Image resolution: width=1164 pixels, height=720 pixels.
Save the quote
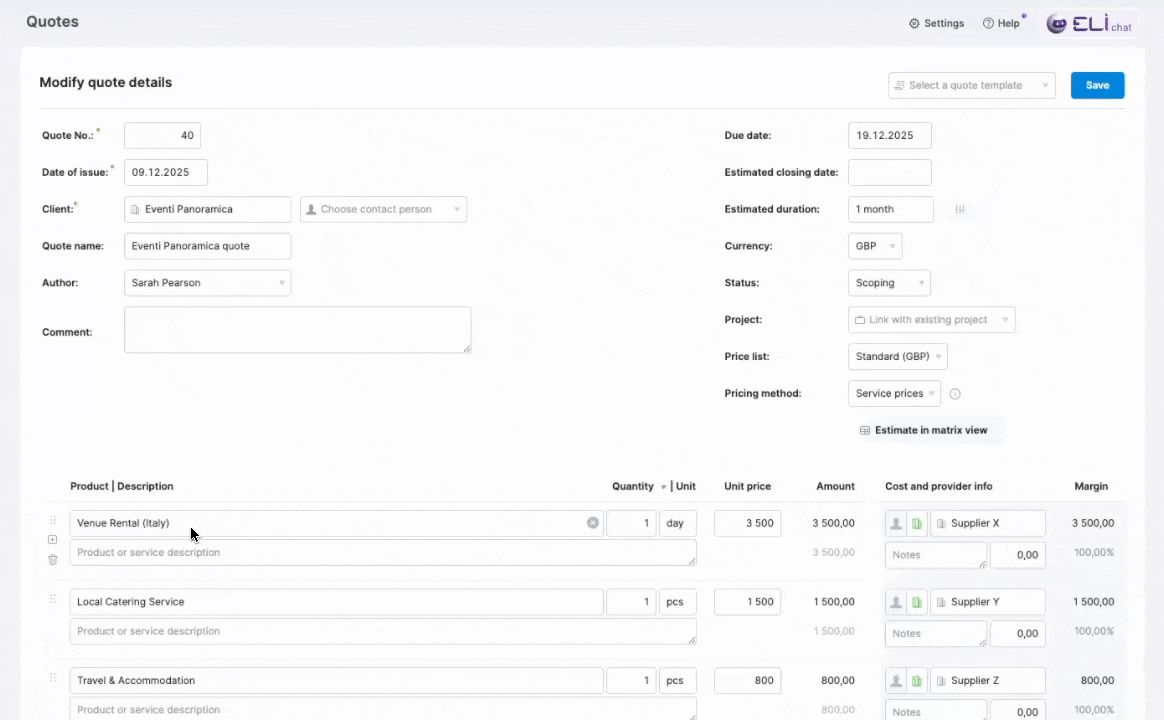1097,86
